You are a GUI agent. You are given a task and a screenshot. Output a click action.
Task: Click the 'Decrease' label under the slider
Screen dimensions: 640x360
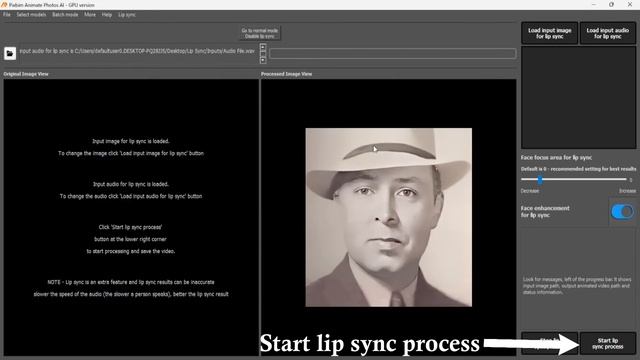(x=530, y=191)
